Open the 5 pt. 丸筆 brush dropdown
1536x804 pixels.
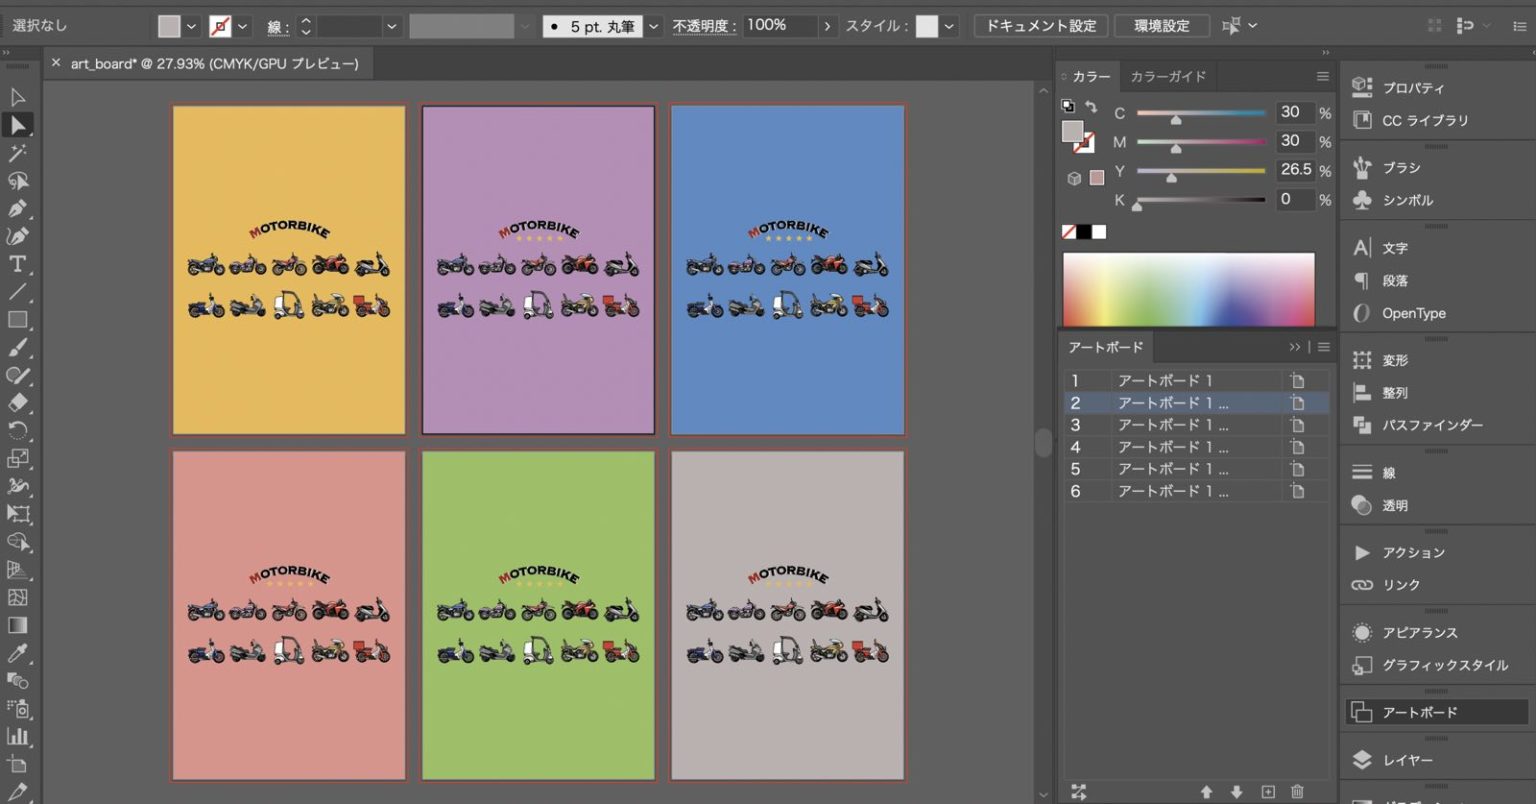(654, 26)
